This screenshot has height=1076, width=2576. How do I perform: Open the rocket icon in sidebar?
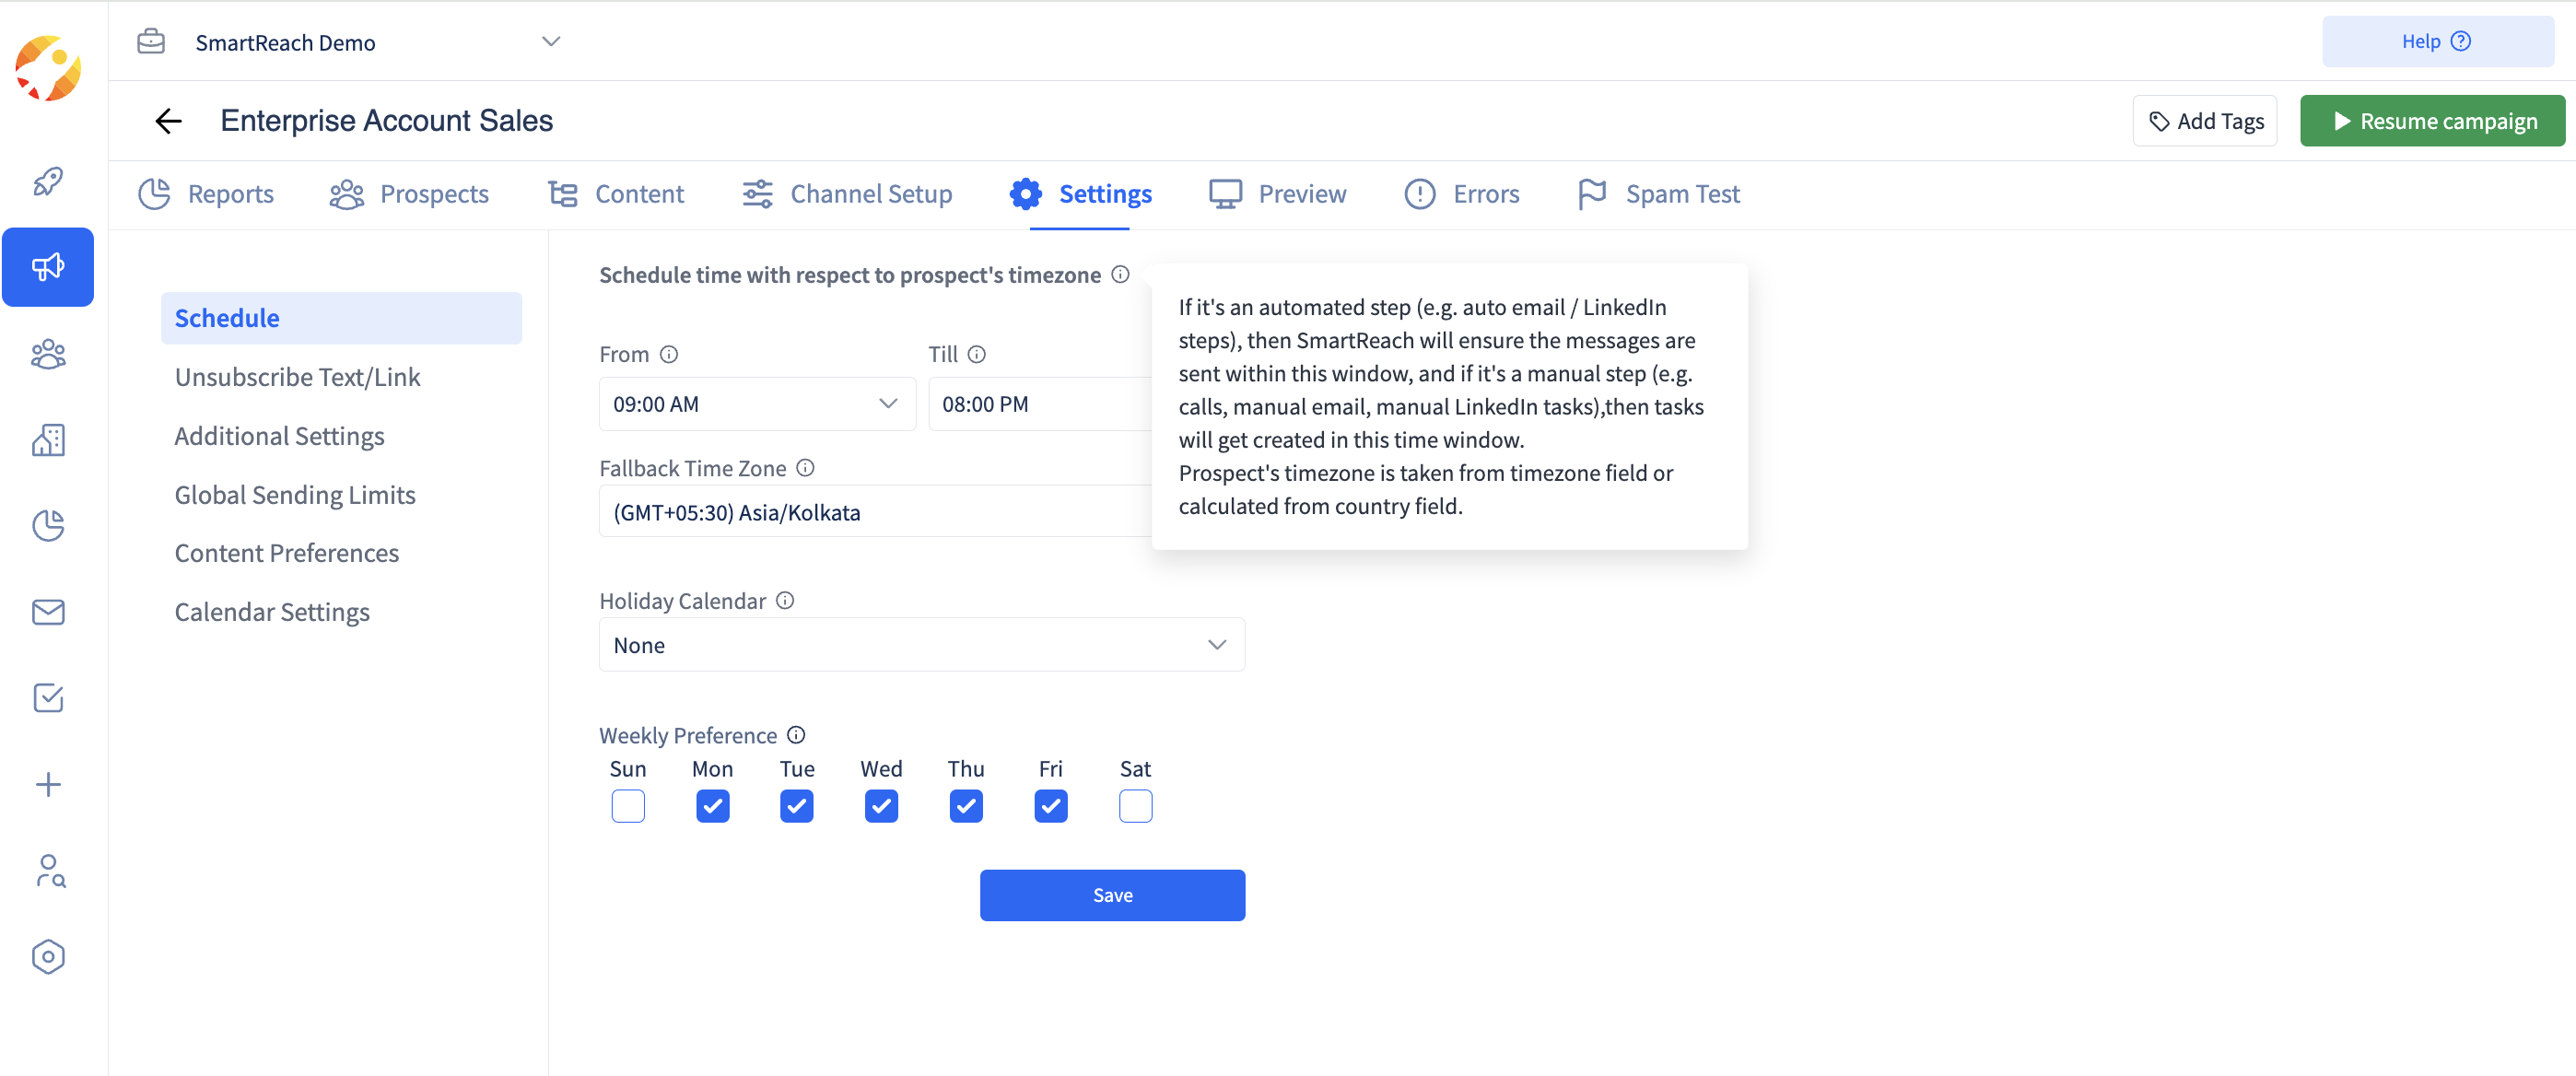click(48, 181)
